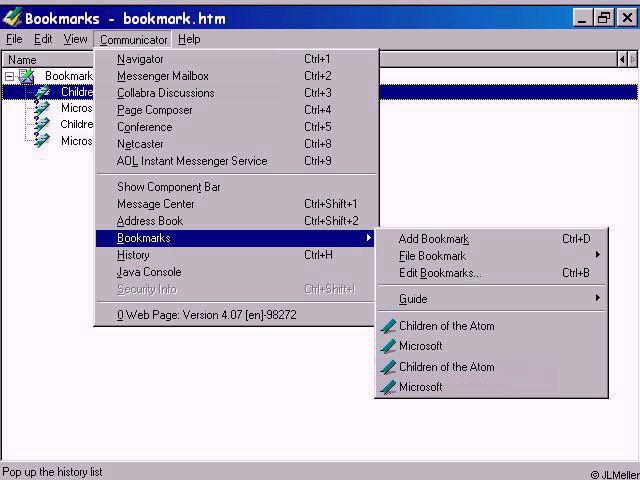
Task: Click the icon of the last tree bookmark
Action: (42, 141)
